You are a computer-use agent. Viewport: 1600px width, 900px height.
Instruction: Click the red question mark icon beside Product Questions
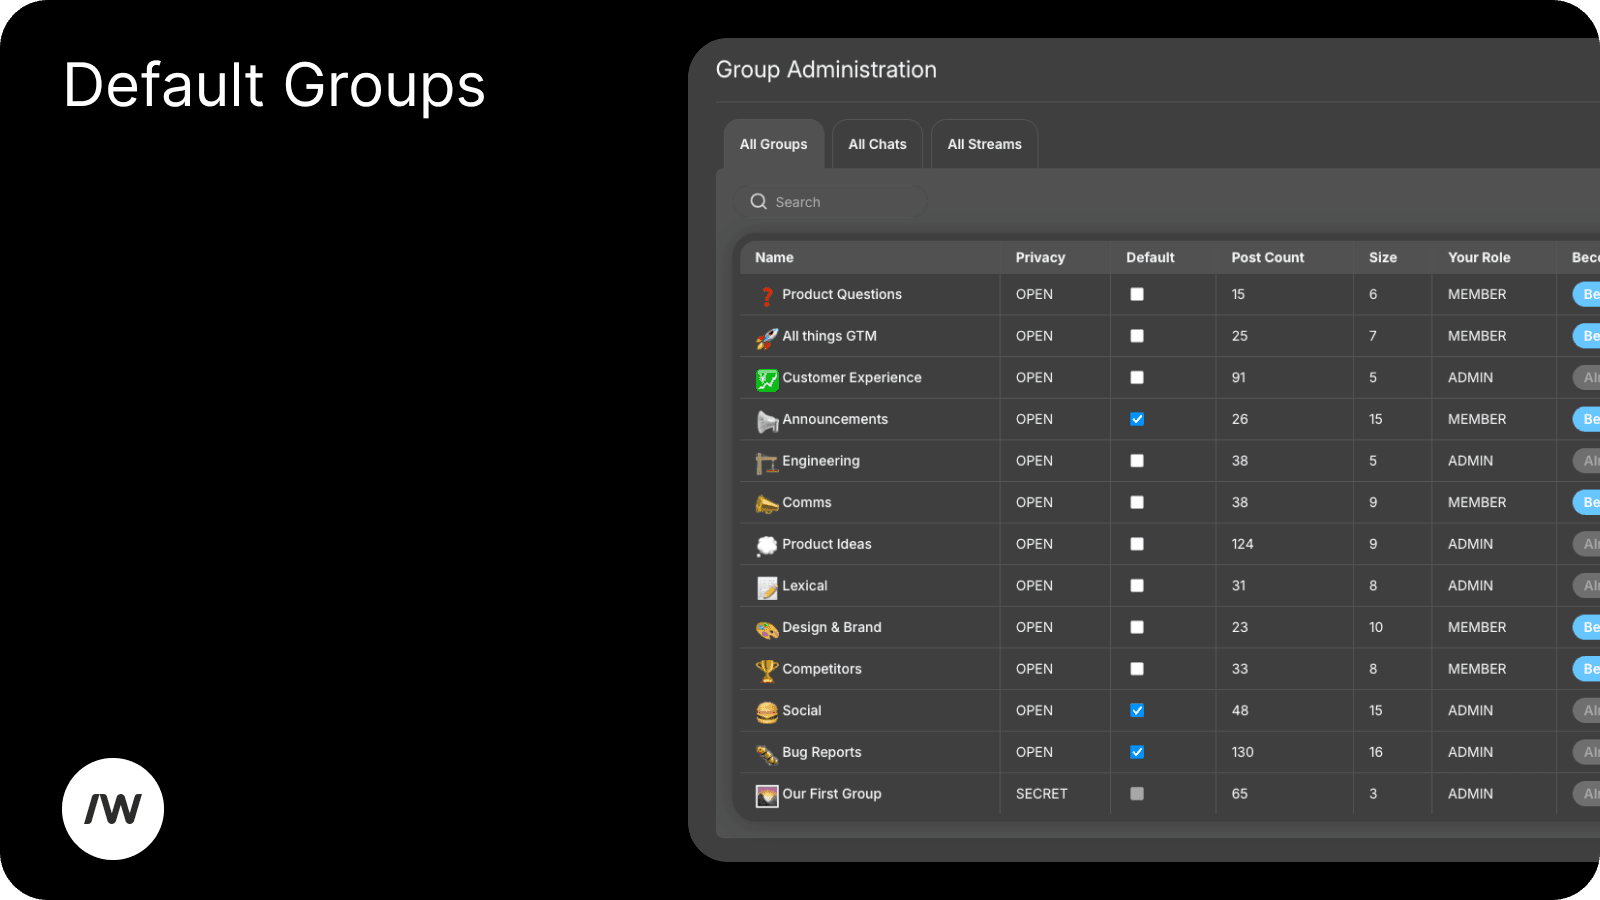tap(766, 294)
